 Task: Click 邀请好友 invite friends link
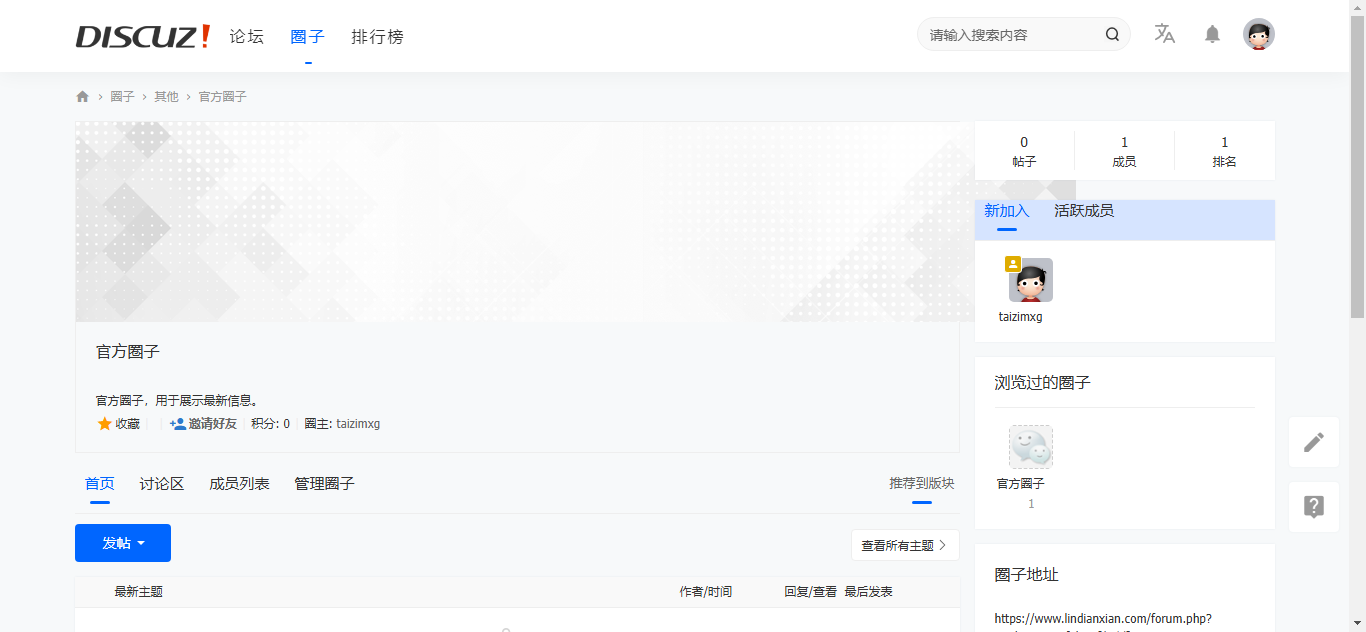click(x=204, y=424)
